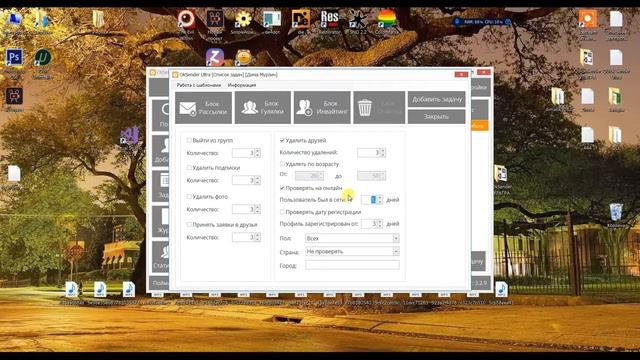This screenshot has height=360, width=640.
Task: Enable Проверять дату регистрации checkbox
Action: pos(282,212)
